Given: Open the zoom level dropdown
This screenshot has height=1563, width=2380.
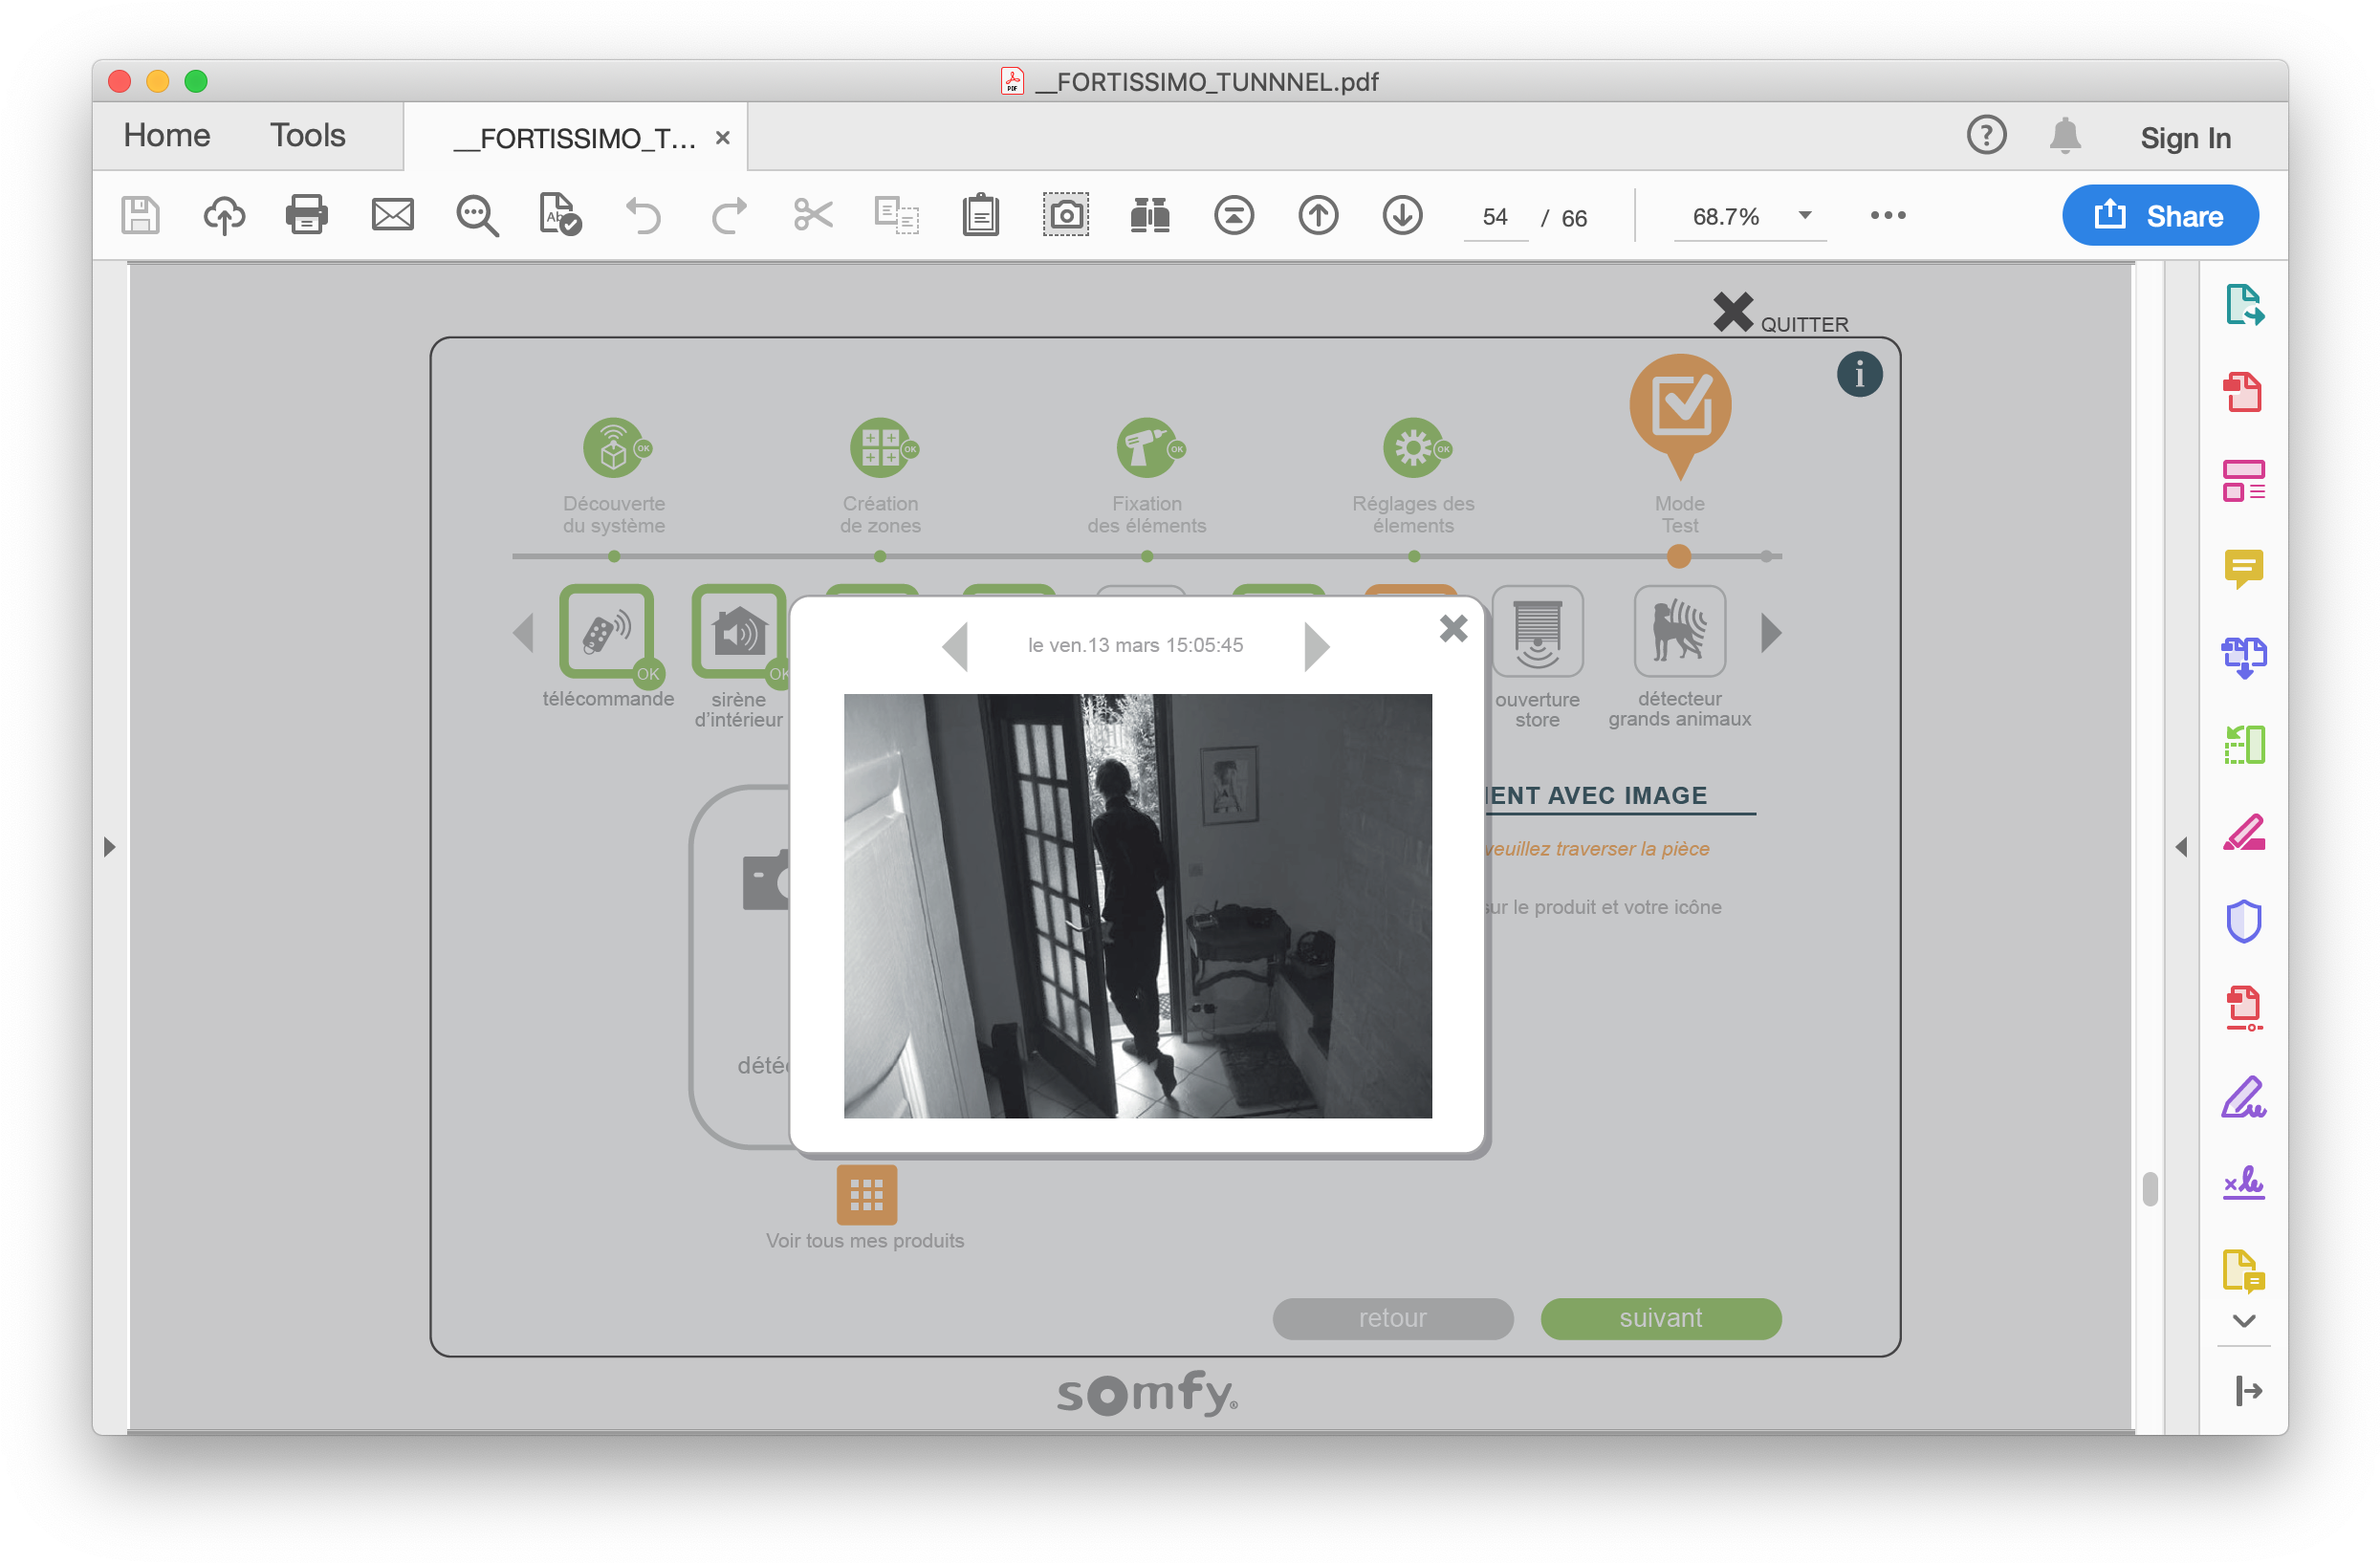Looking at the screenshot, I should [x=1805, y=216].
